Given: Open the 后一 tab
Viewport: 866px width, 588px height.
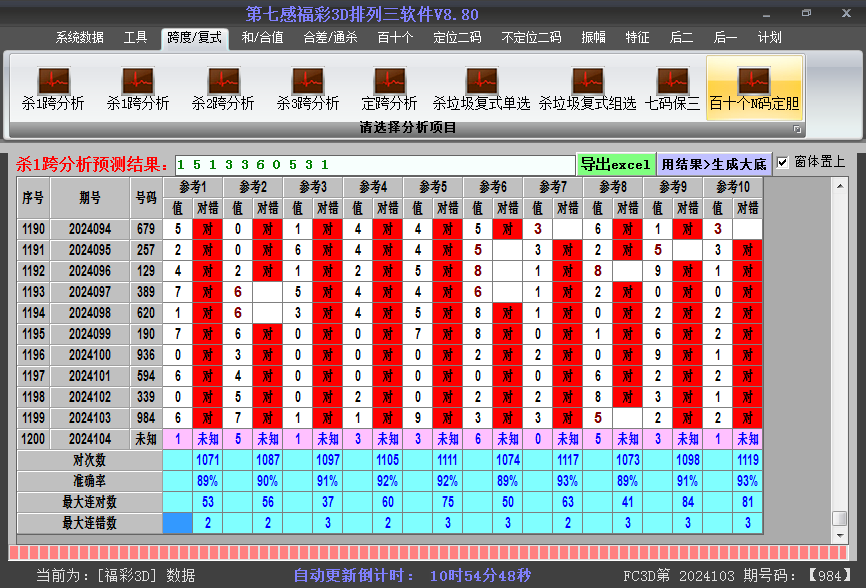Looking at the screenshot, I should [725, 38].
